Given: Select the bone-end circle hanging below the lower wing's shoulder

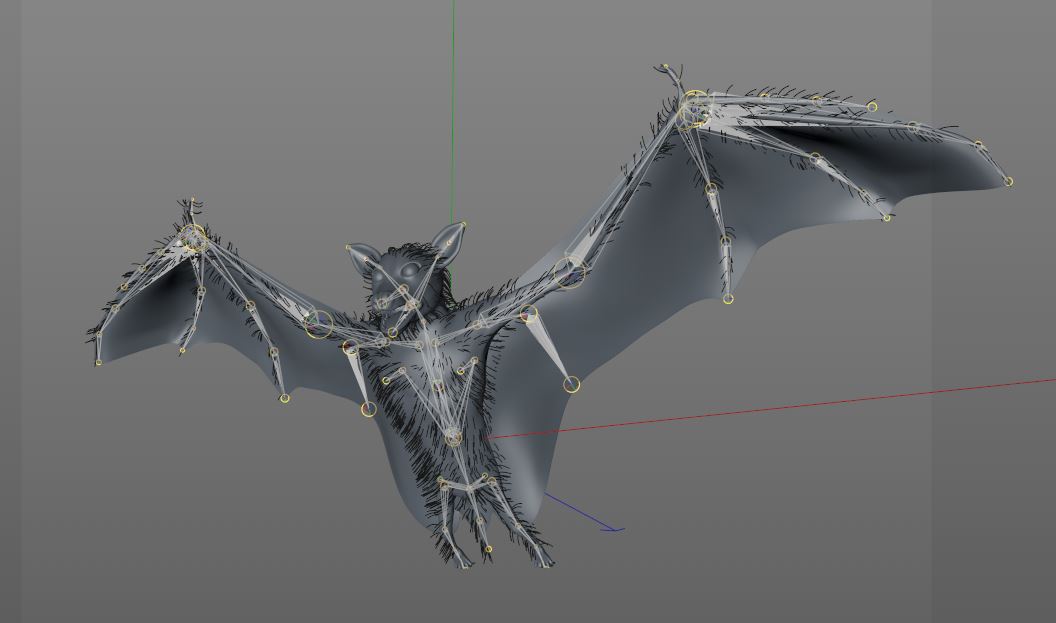Looking at the screenshot, I should pos(368,409).
